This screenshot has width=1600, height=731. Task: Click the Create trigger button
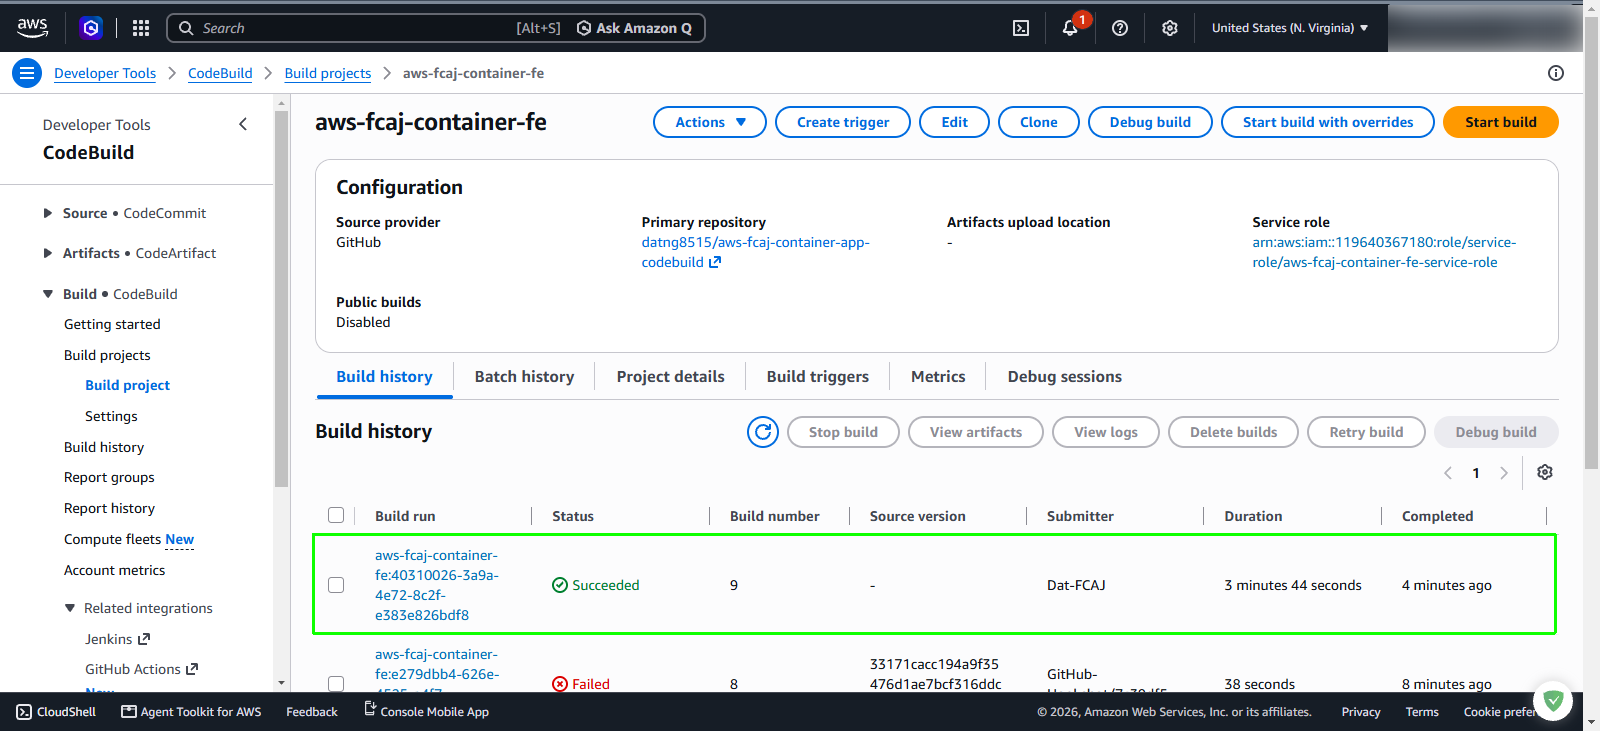(x=843, y=122)
